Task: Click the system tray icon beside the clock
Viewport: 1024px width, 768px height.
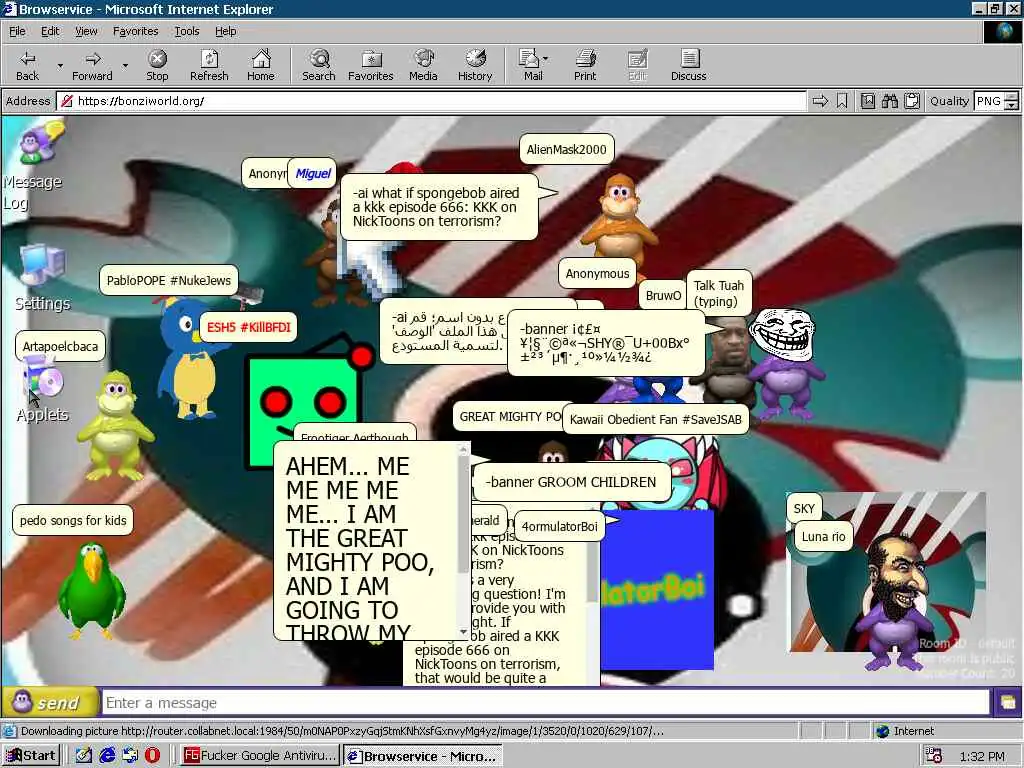Action: click(x=933, y=756)
